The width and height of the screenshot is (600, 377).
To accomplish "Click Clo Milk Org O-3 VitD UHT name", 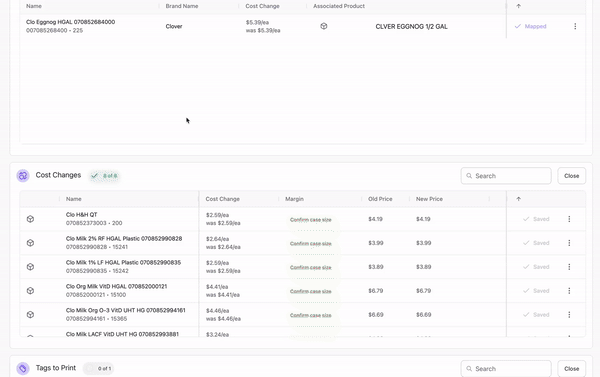I will point(126,310).
